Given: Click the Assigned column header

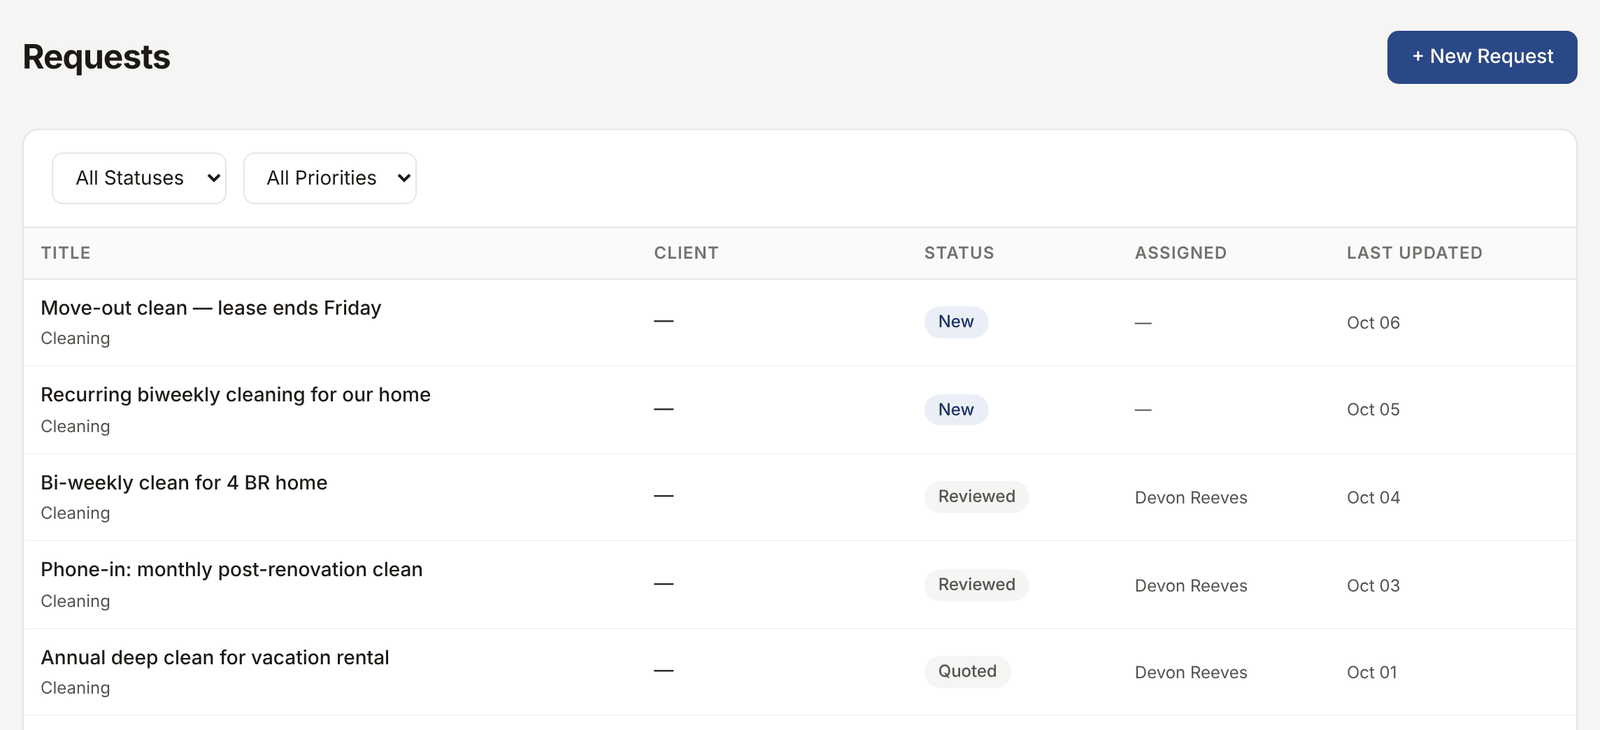Looking at the screenshot, I should coord(1180,253).
